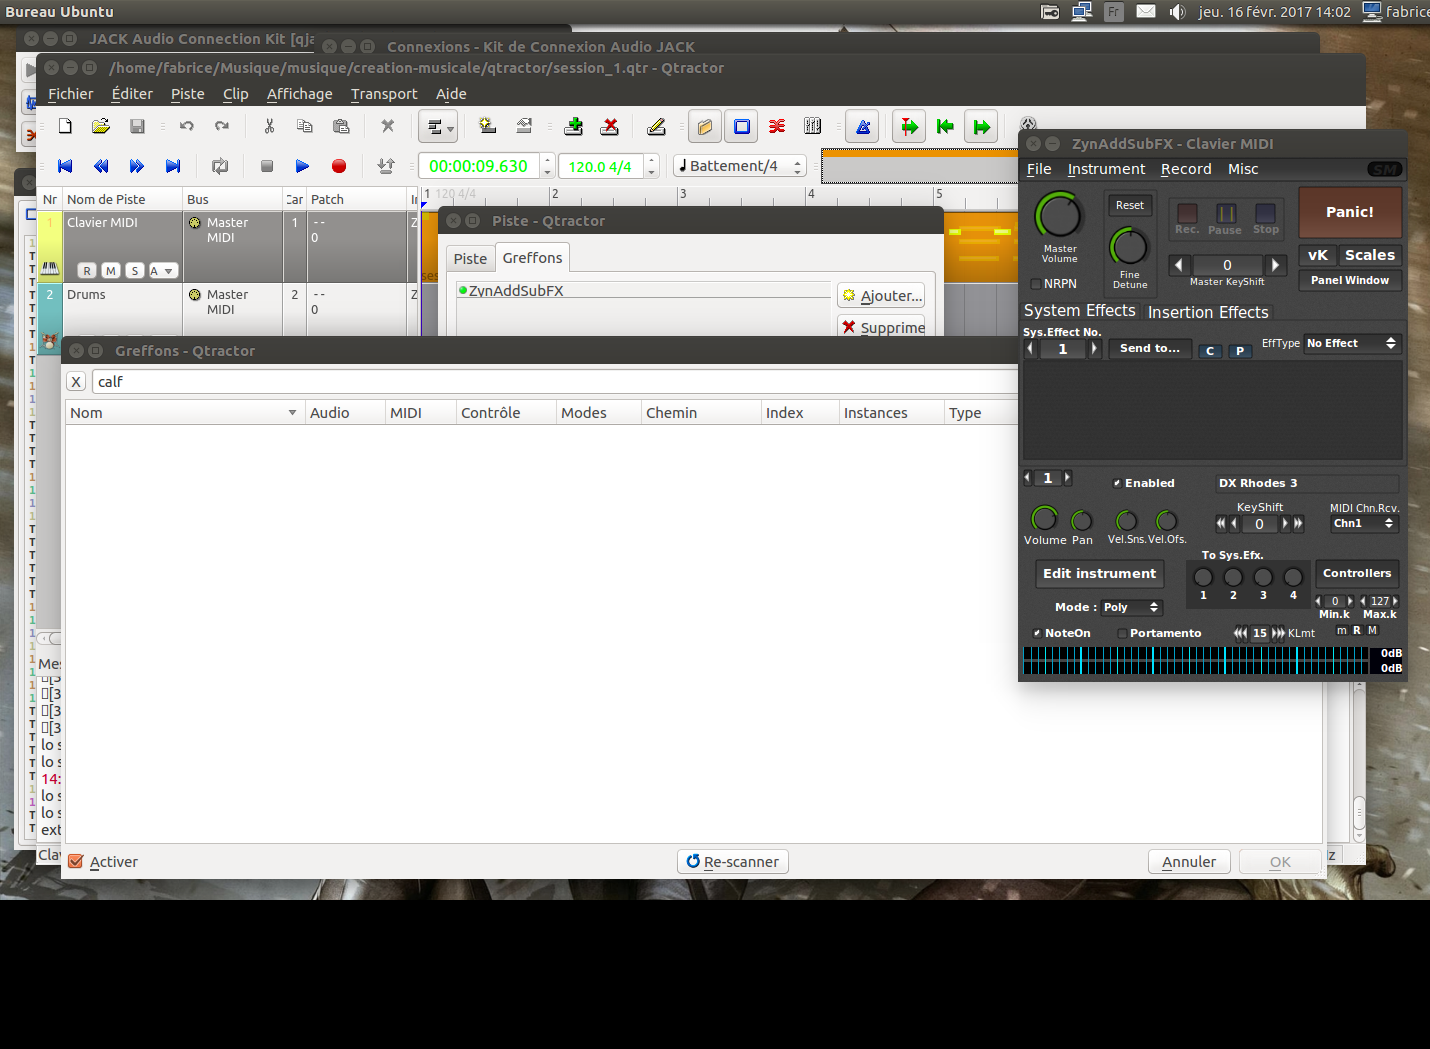Screen dimensions: 1430x1049
Task: Toggle the metronome icon in the toolbar
Action: click(x=863, y=127)
